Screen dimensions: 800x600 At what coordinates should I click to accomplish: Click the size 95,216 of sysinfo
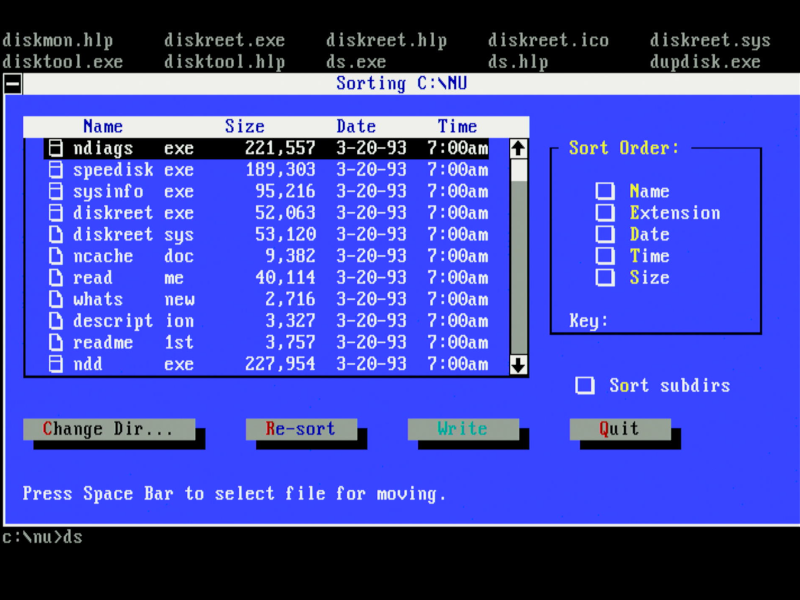point(285,191)
